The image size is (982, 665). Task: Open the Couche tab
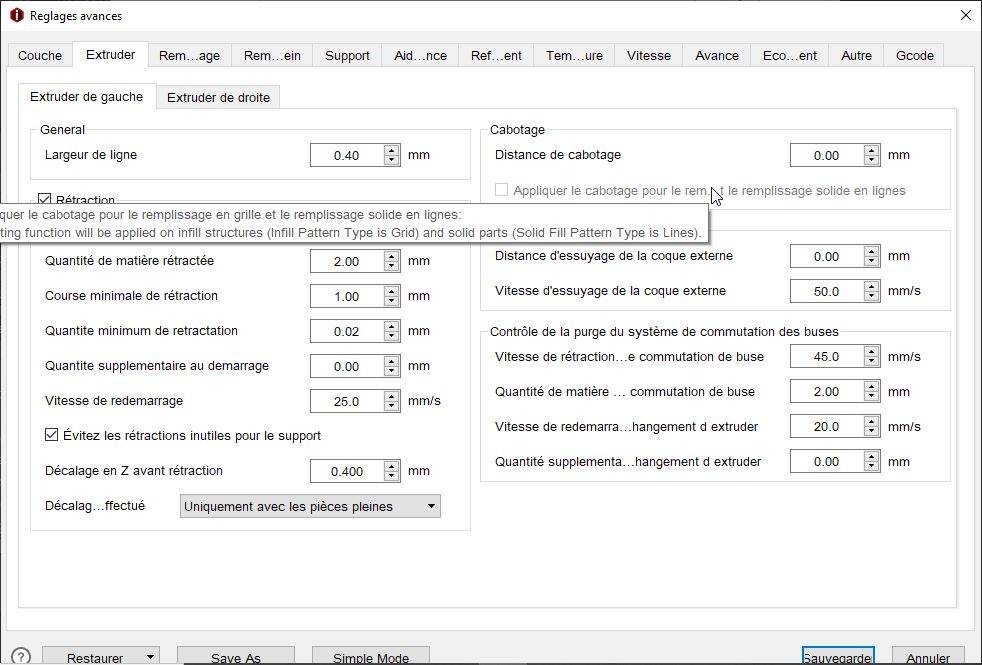40,55
